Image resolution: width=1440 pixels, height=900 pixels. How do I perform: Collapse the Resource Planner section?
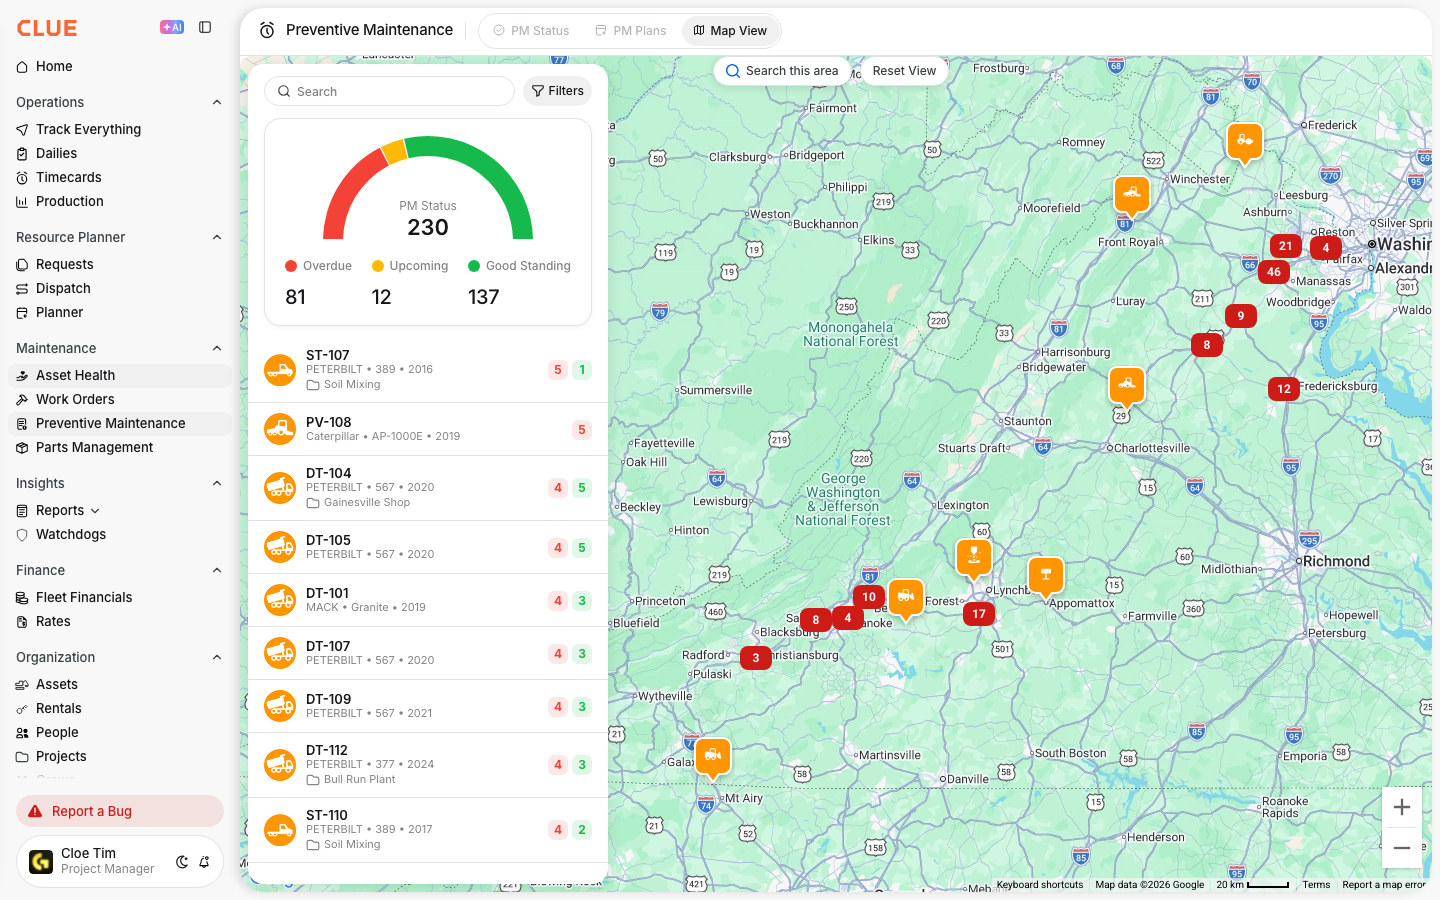click(217, 237)
